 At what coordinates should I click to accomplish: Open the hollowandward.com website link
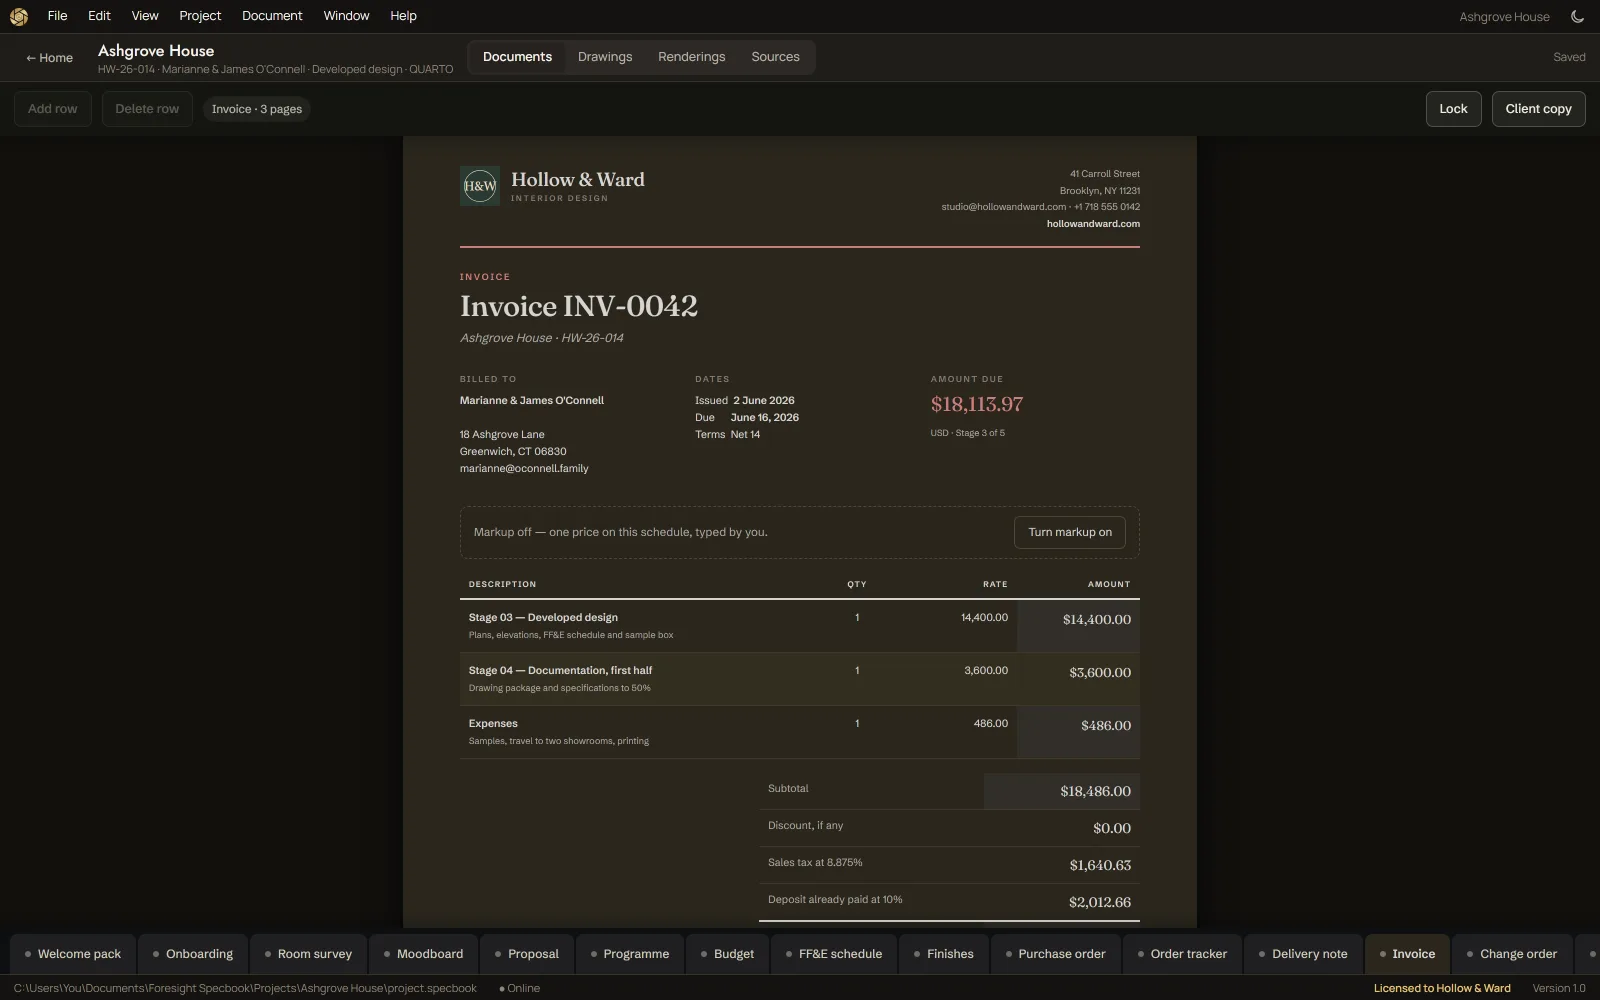pos(1093,224)
